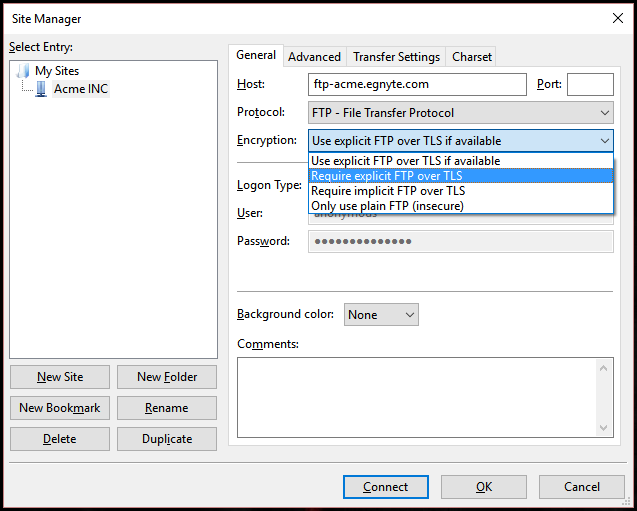The image size is (637, 511).
Task: Click the Duplicate button
Action: [167, 439]
